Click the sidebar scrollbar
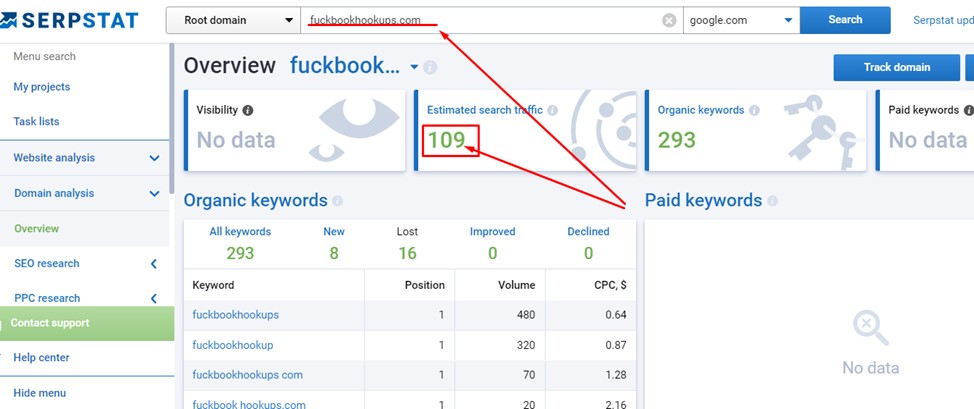Screen dimensions: 974x409 (x=171, y=118)
